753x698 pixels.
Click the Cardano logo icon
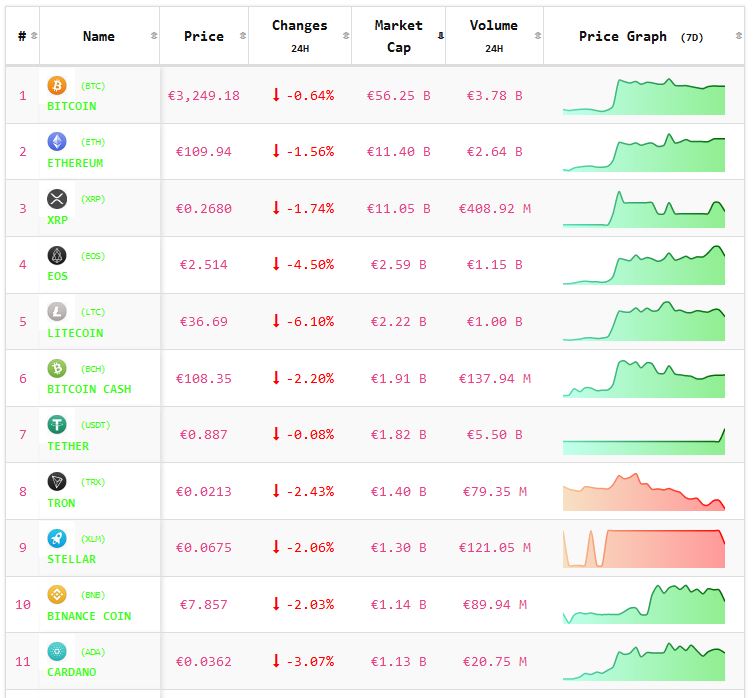point(57,651)
